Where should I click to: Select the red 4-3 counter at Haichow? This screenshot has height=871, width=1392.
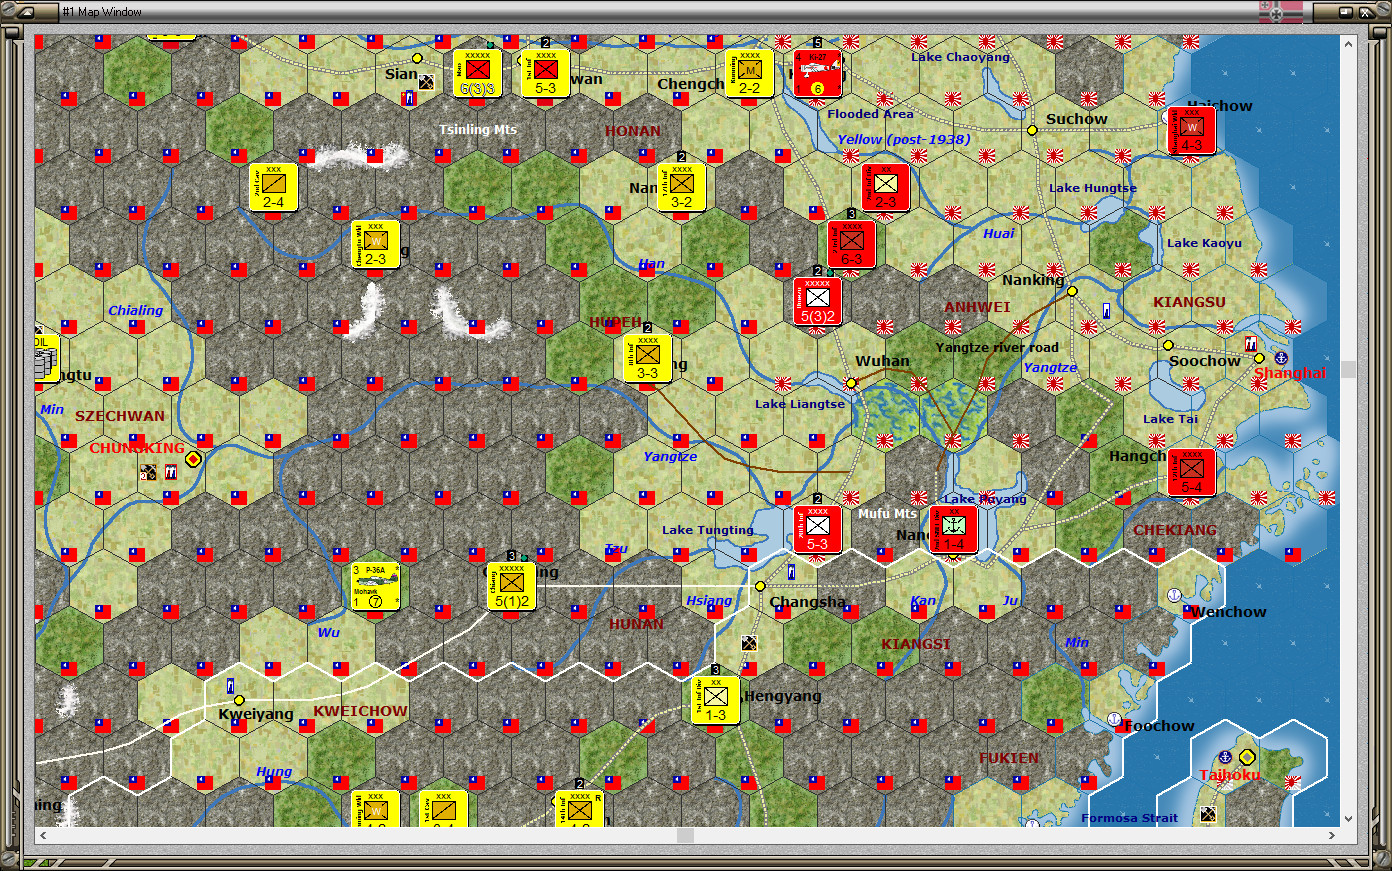coord(1191,130)
